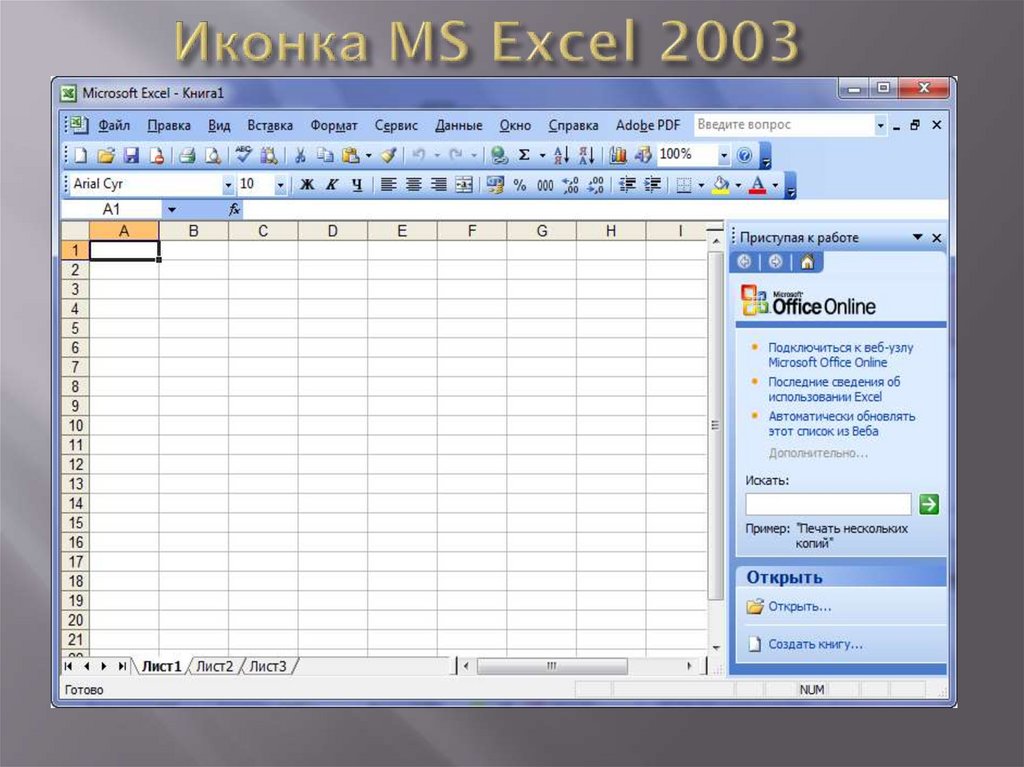
Task: Toggle Bold (Ж) formatting
Action: coord(306,185)
